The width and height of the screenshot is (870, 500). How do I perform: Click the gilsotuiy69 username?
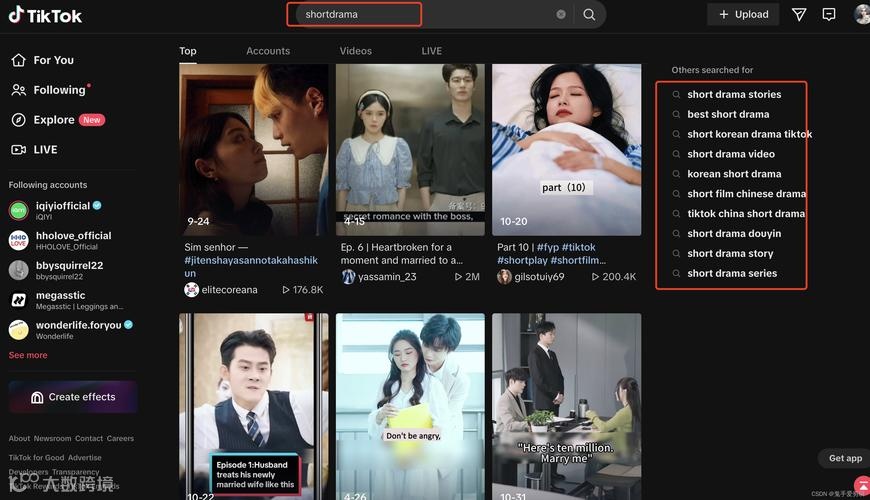(x=539, y=276)
